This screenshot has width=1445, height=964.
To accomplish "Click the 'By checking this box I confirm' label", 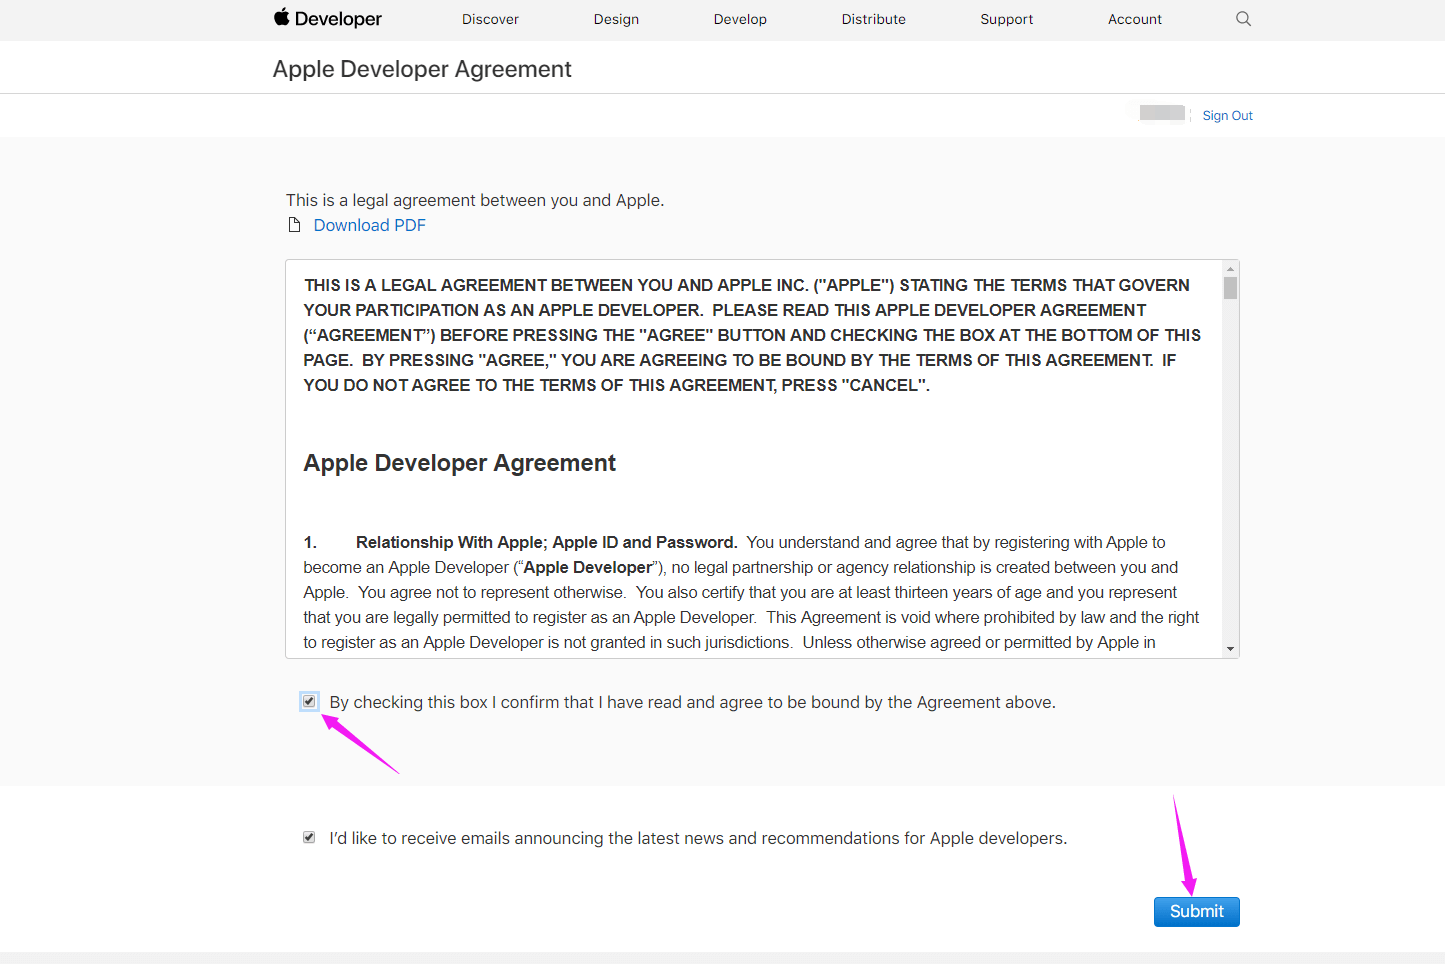I will [692, 702].
